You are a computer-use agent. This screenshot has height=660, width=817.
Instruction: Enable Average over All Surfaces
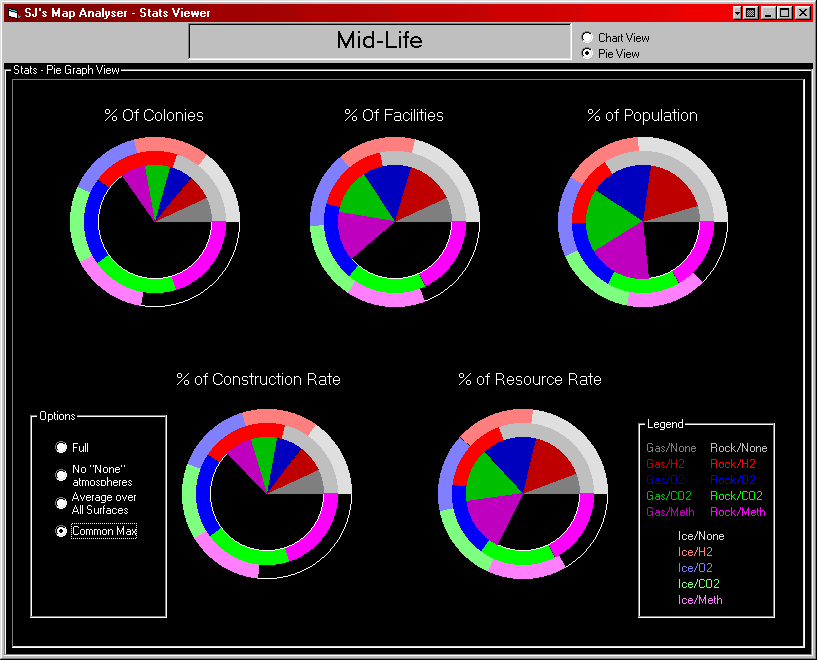click(62, 503)
